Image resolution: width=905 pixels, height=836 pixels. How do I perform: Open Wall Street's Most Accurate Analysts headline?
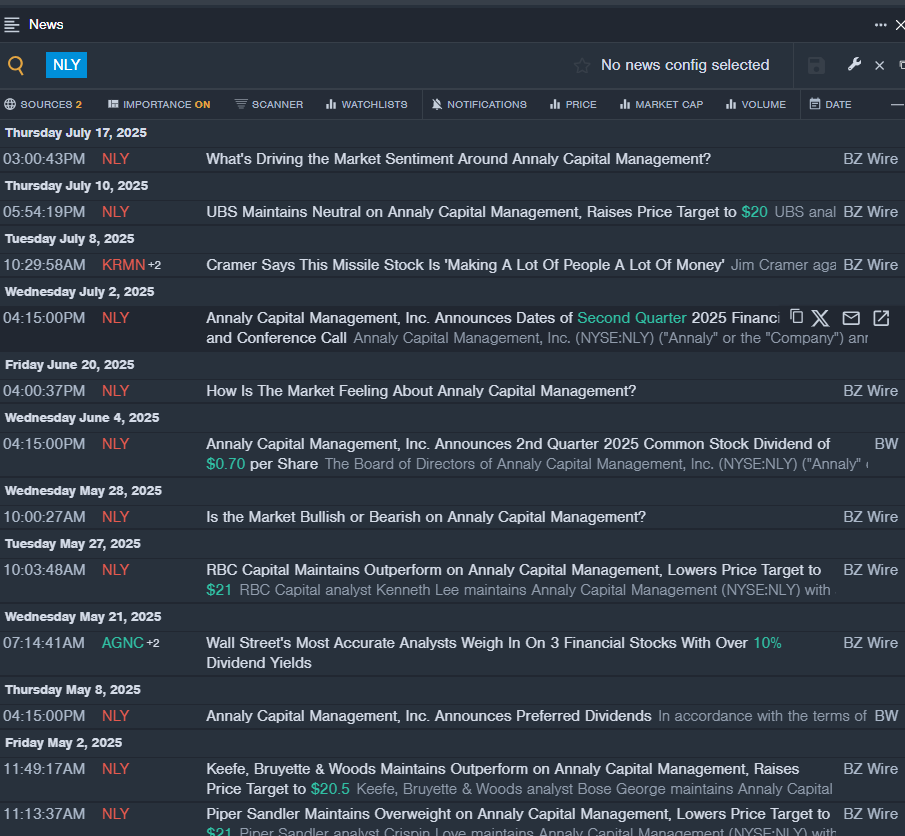493,652
